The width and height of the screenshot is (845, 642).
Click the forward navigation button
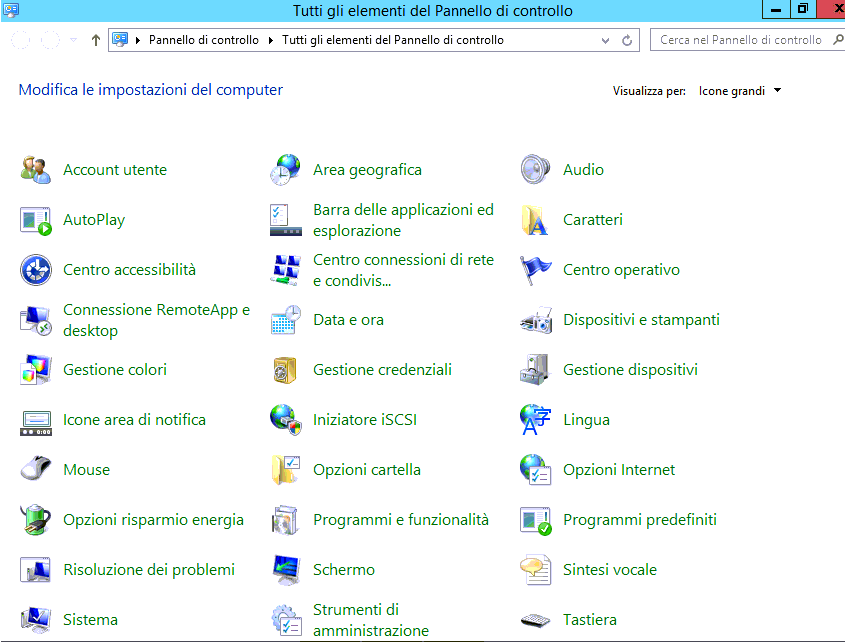click(x=50, y=40)
